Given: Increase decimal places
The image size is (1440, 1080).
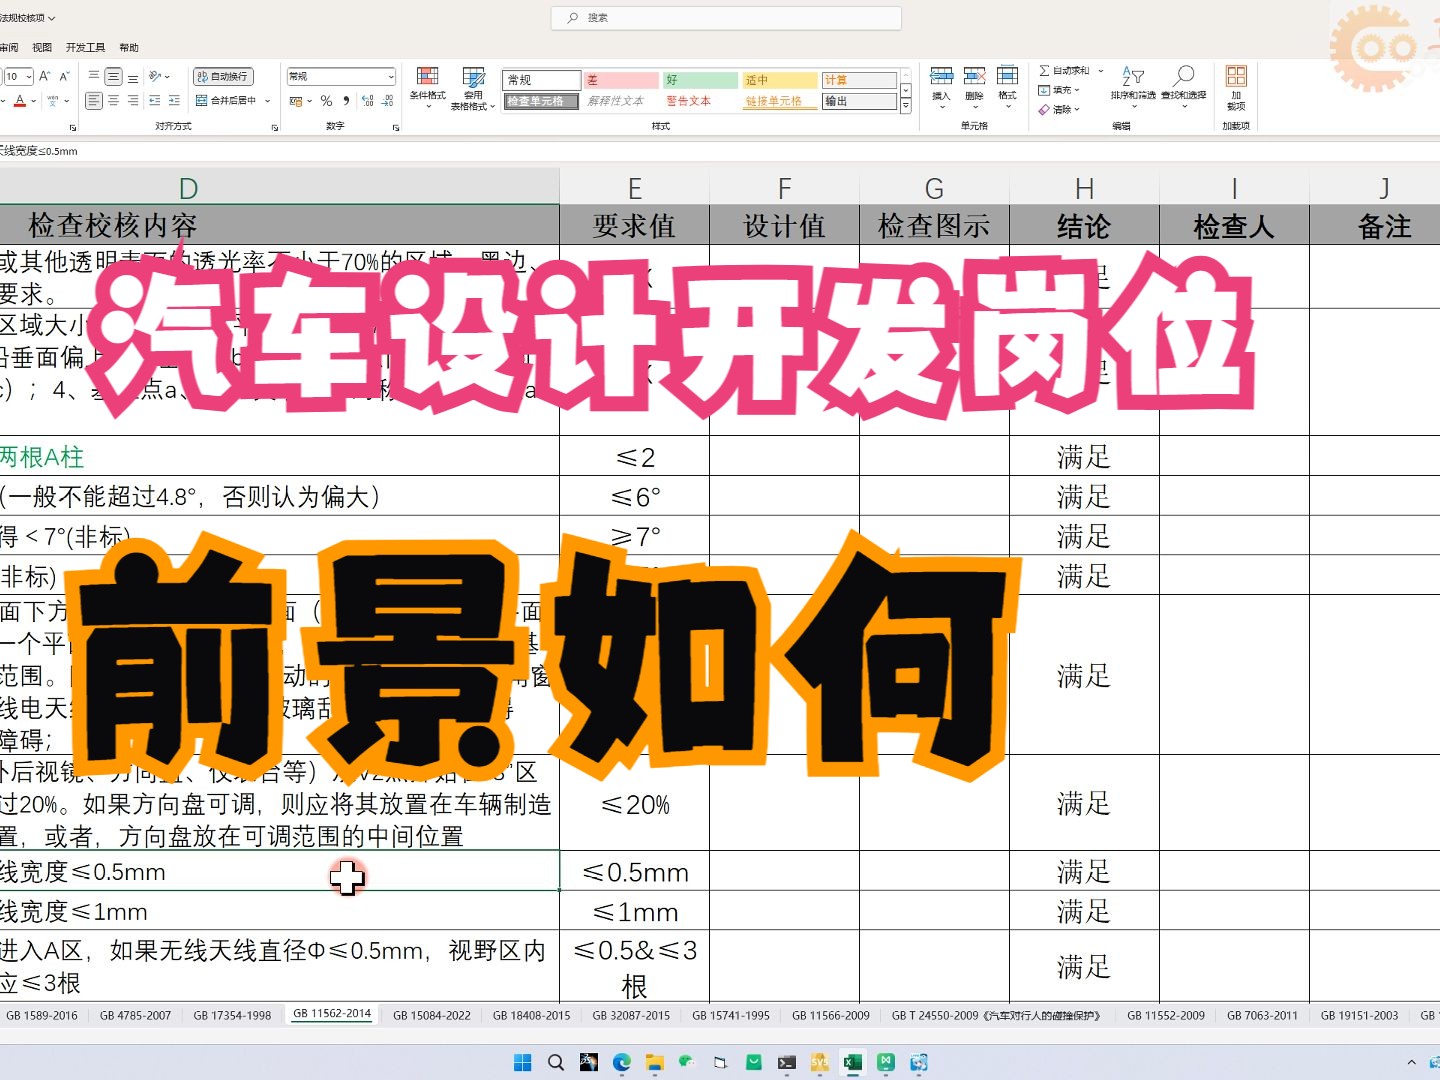Looking at the screenshot, I should pyautogui.click(x=368, y=101).
